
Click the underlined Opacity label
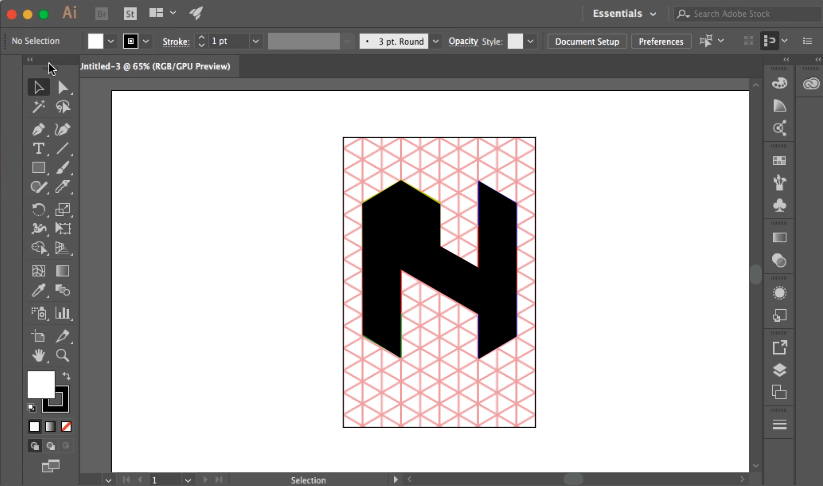coord(463,41)
